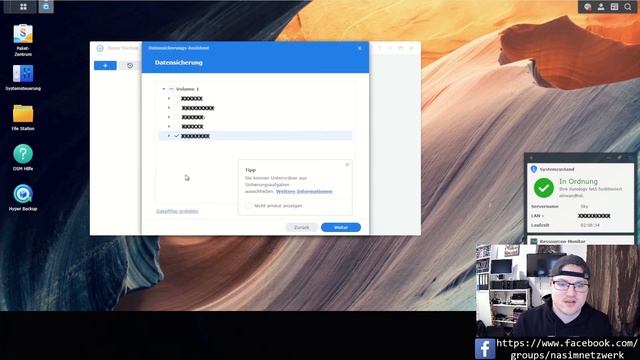Expand the first folder under Volume 1
Screen dimensions: 640x360
(169, 99)
